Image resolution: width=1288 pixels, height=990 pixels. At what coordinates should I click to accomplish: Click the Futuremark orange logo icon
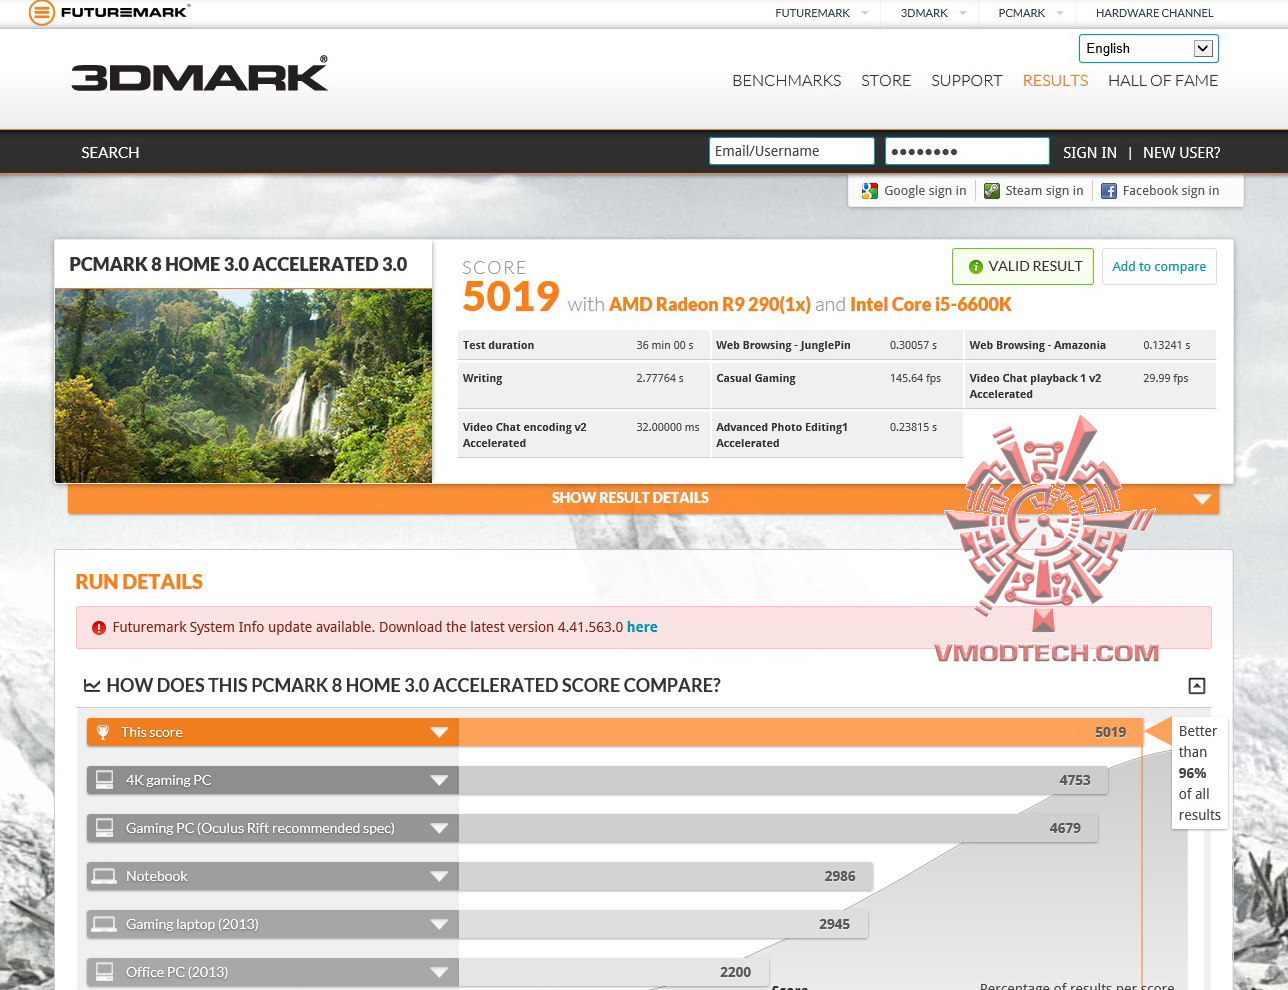(42, 13)
